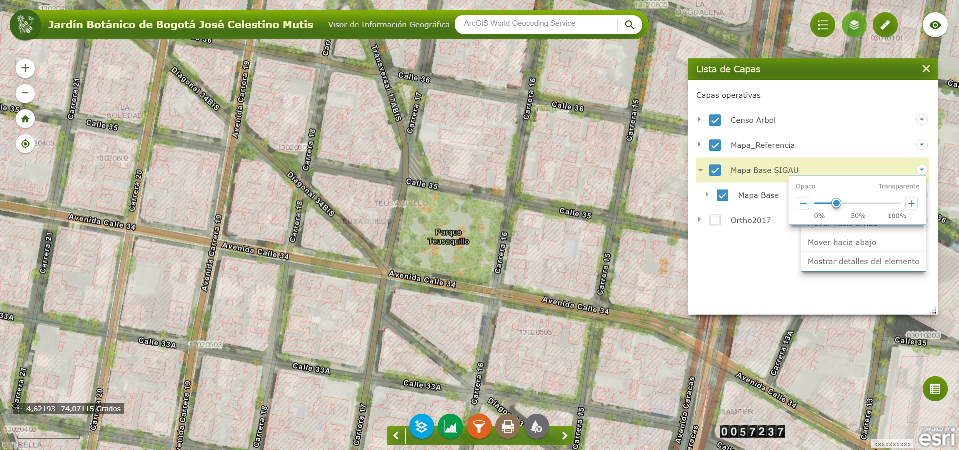
Task: Click the transparency slider handle
Action: 836,203
